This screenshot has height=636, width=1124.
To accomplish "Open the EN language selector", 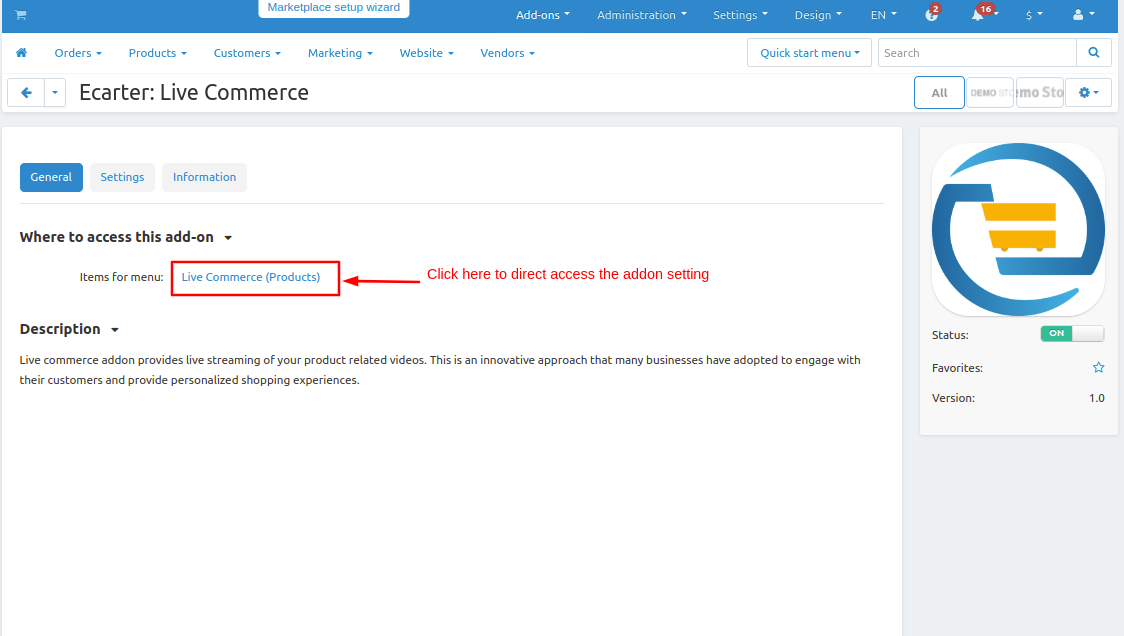I will coord(883,15).
